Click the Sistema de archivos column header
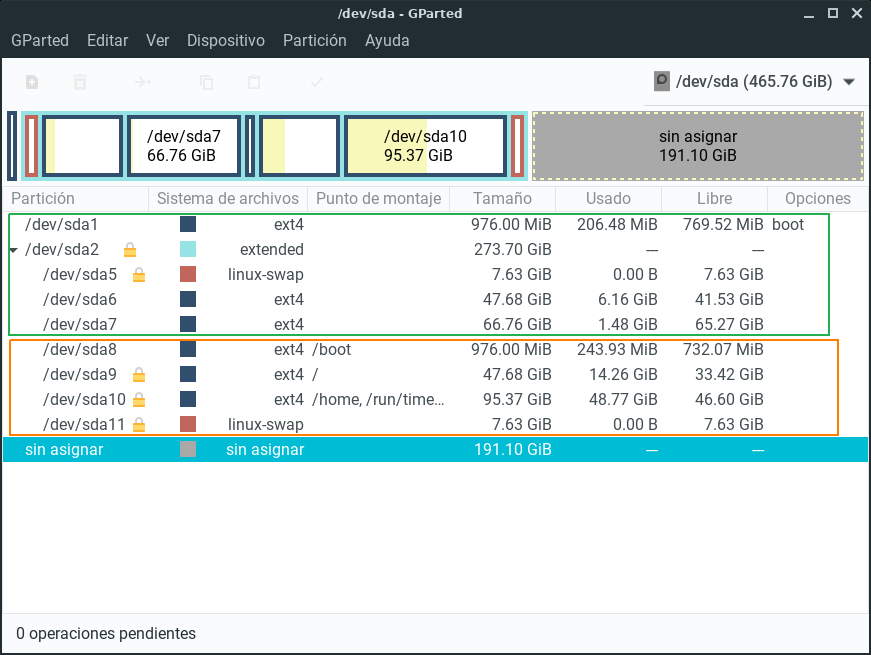The width and height of the screenshot is (871, 655). 228,198
